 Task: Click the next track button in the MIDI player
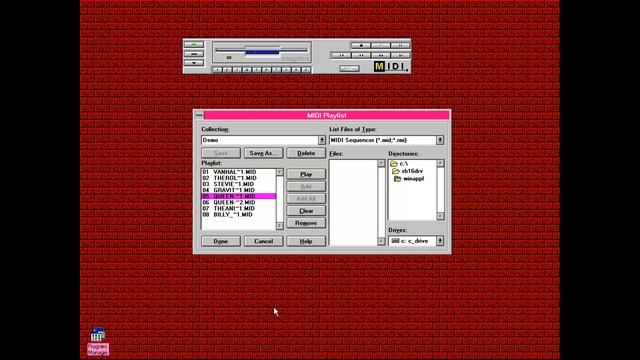[400, 55]
